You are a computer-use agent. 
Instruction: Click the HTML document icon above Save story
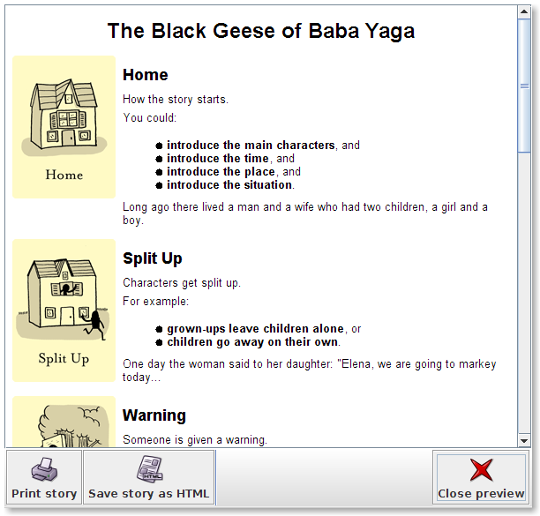pyautogui.click(x=149, y=468)
